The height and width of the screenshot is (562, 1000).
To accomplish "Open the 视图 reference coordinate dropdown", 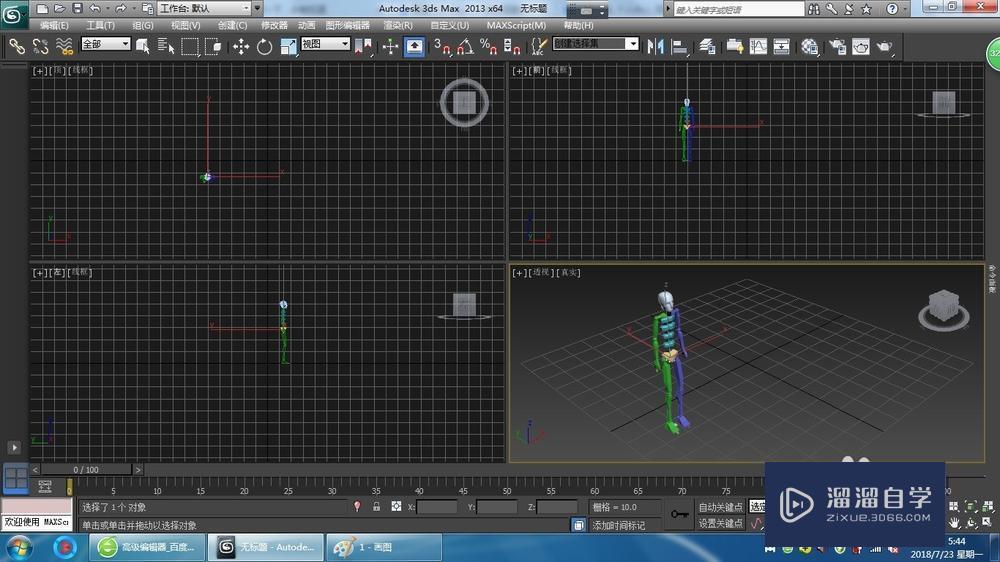I will pos(325,44).
